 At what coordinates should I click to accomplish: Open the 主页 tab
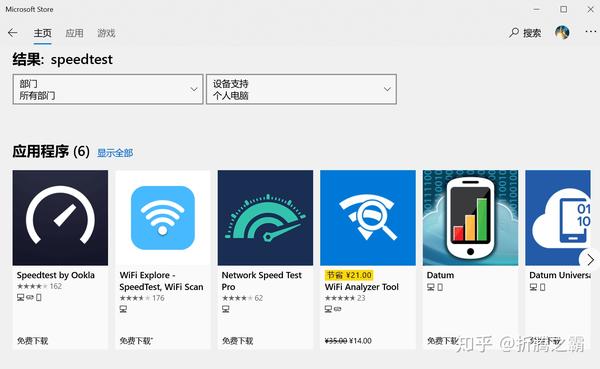coord(42,33)
